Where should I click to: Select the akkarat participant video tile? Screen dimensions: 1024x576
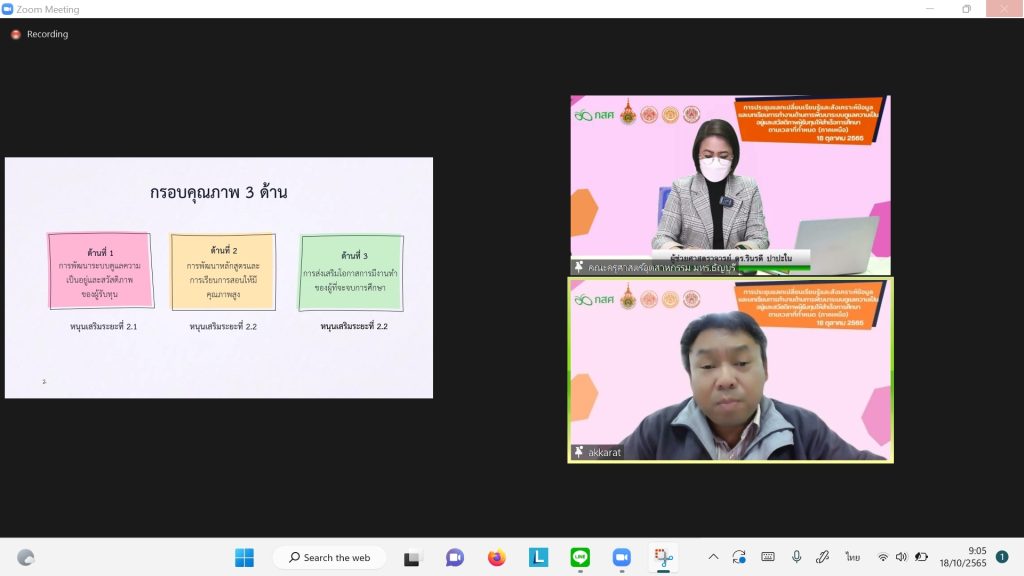pos(730,370)
